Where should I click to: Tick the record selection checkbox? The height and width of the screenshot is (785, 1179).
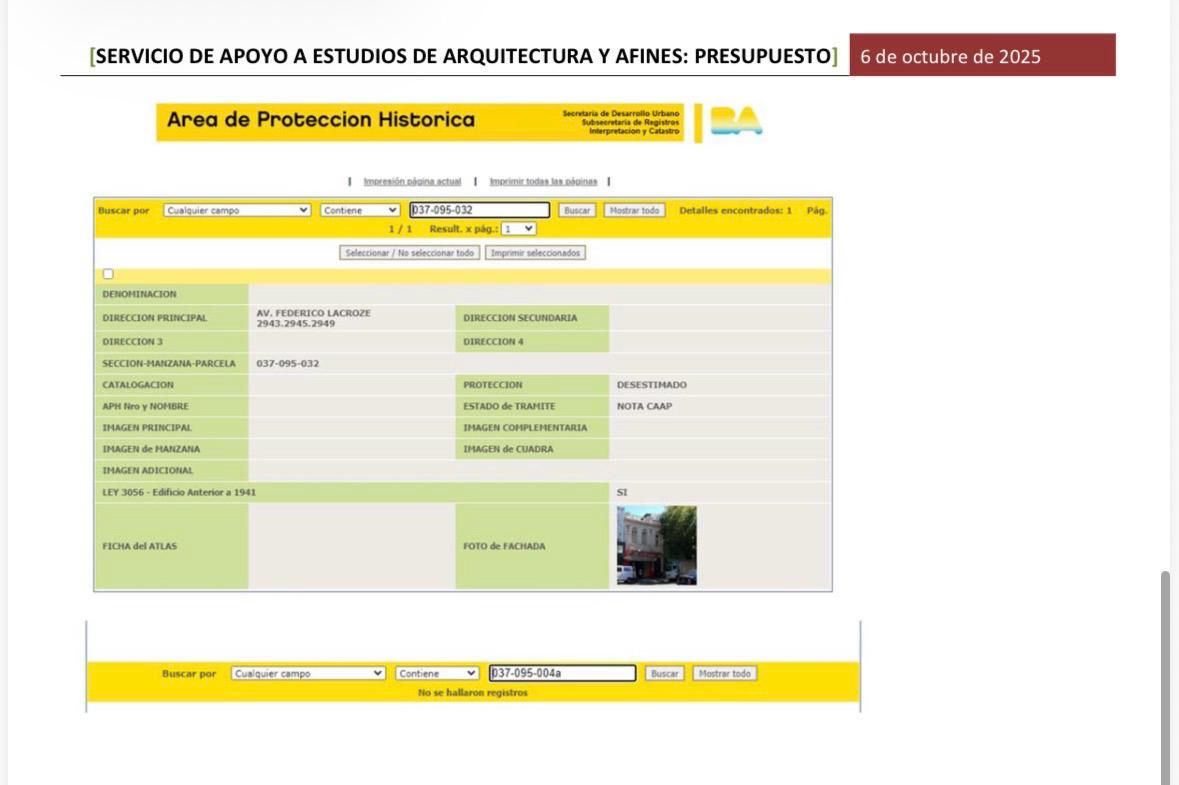click(x=108, y=275)
